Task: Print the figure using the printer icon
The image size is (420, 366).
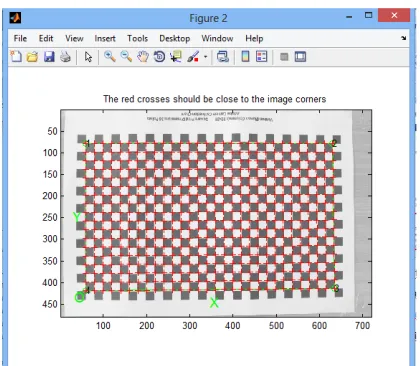Action: click(x=66, y=57)
